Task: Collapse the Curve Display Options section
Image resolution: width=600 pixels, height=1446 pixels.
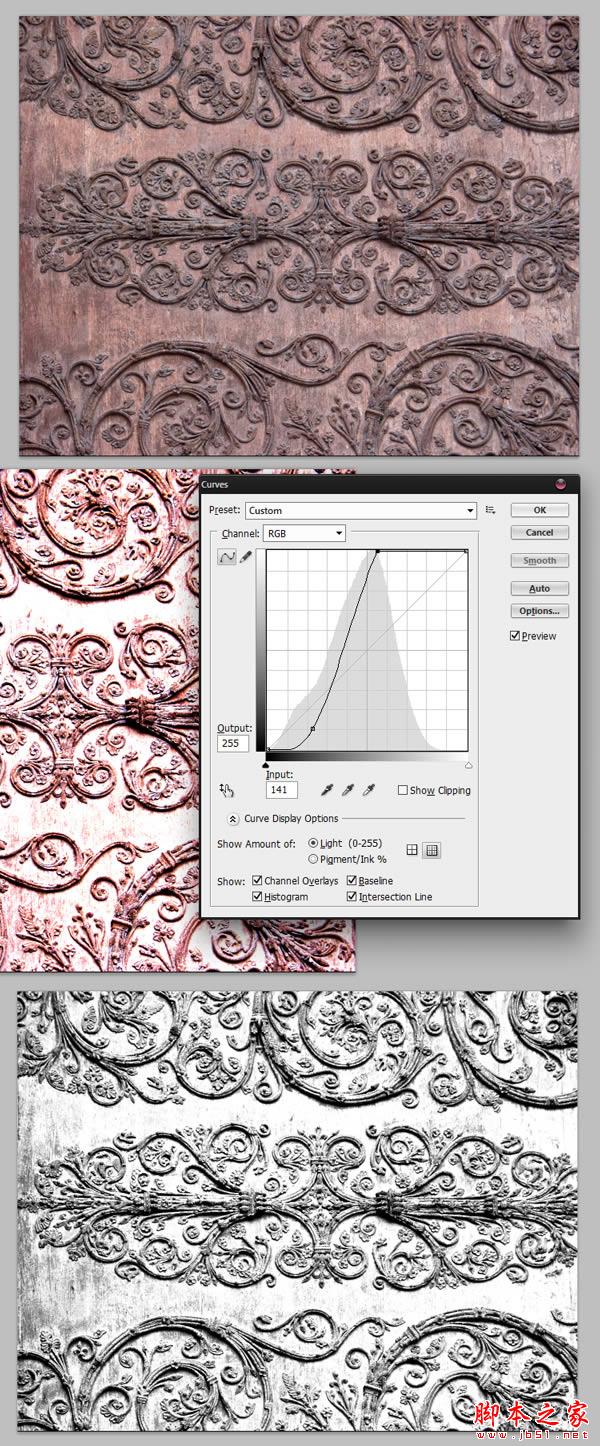Action: tap(233, 819)
